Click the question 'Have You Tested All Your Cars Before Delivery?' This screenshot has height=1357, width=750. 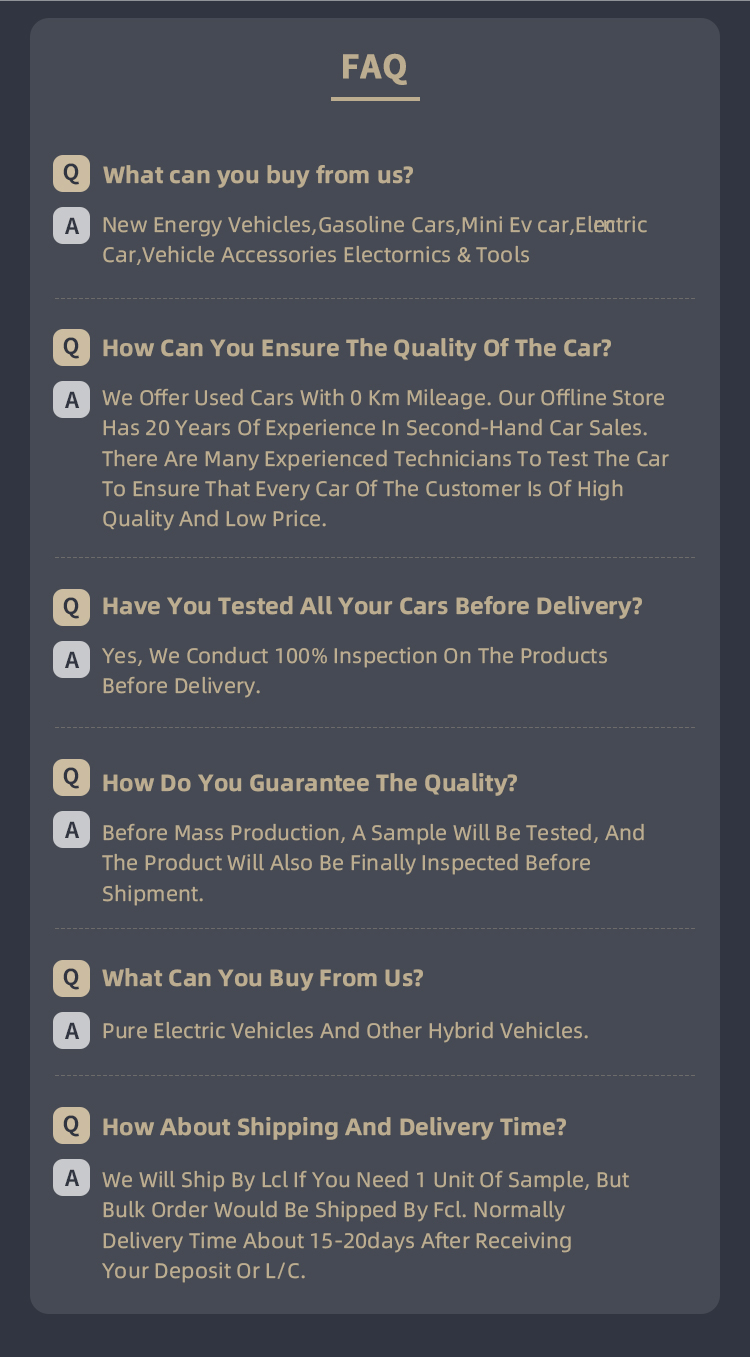coord(372,606)
